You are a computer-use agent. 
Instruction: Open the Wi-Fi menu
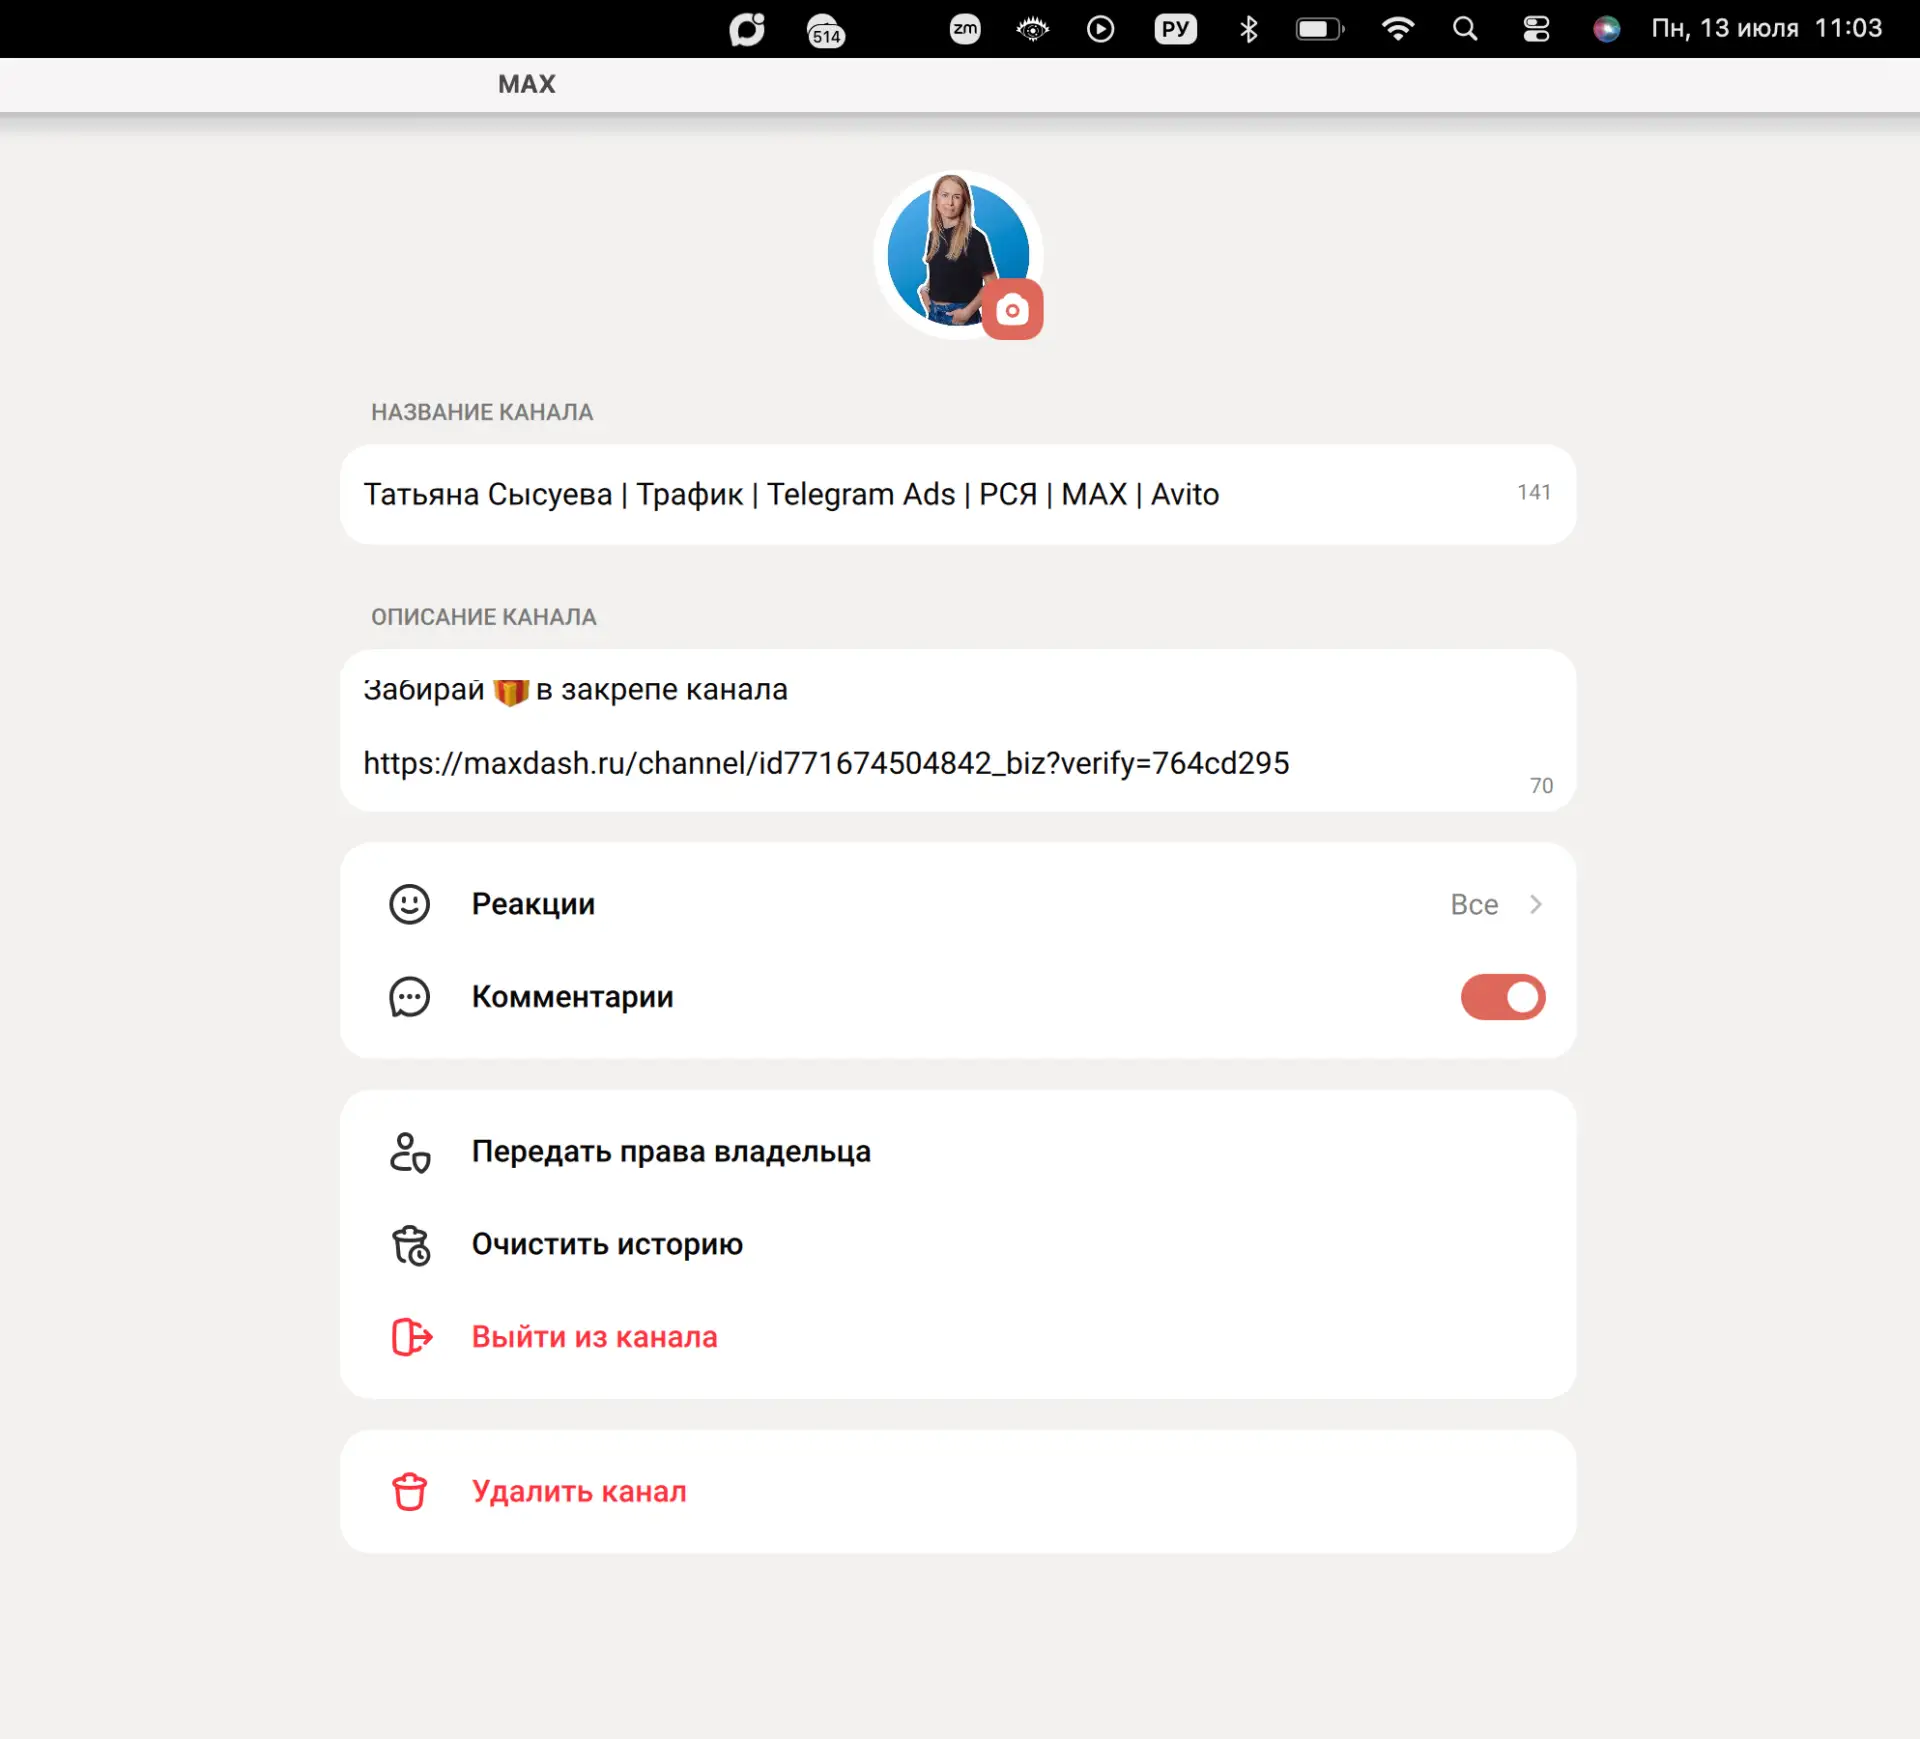tap(1398, 29)
